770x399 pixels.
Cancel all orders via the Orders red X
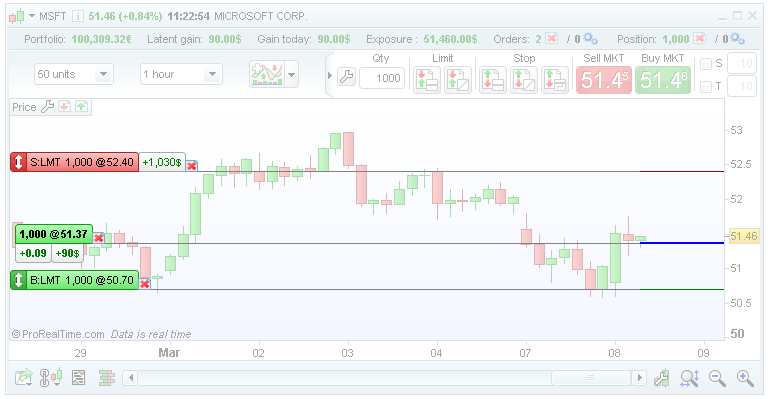click(551, 38)
